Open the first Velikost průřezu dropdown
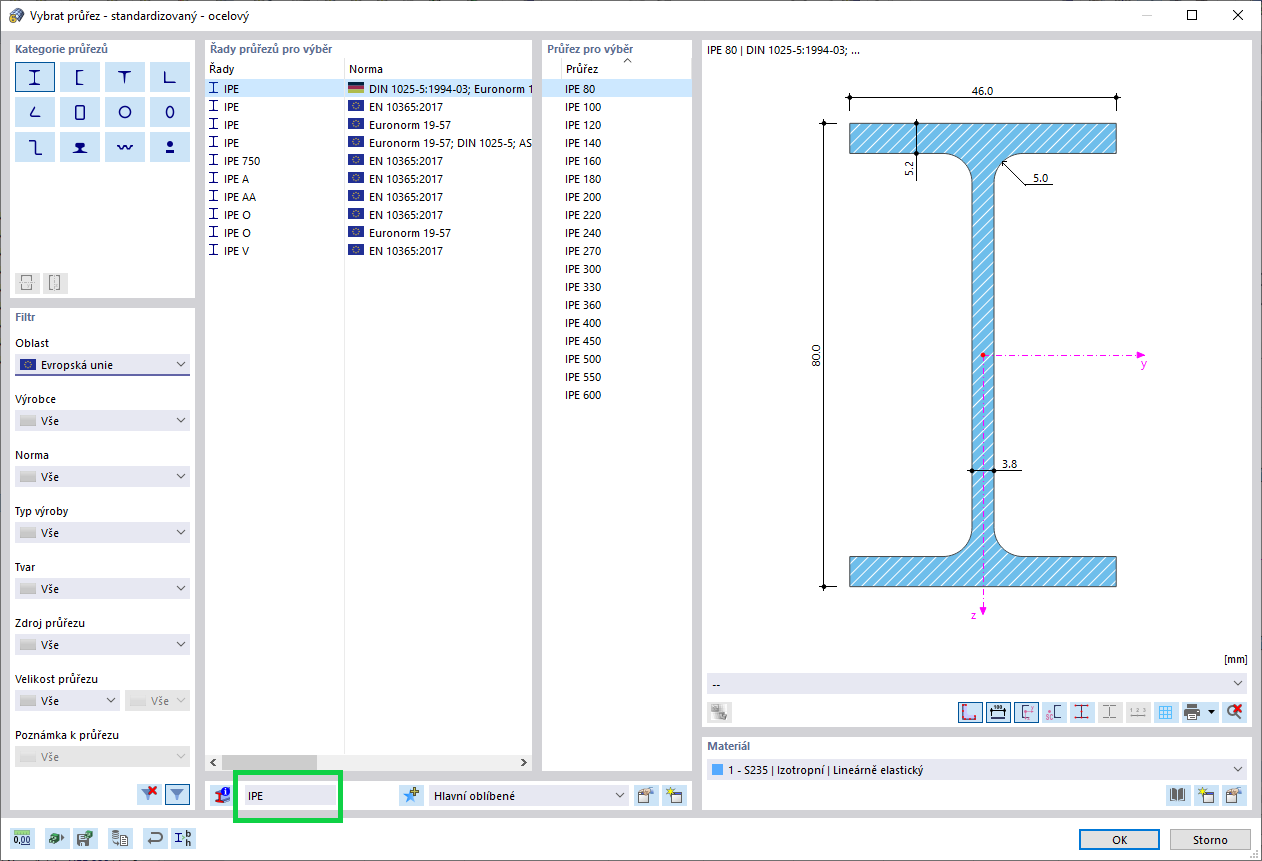The width and height of the screenshot is (1262, 861). 68,701
